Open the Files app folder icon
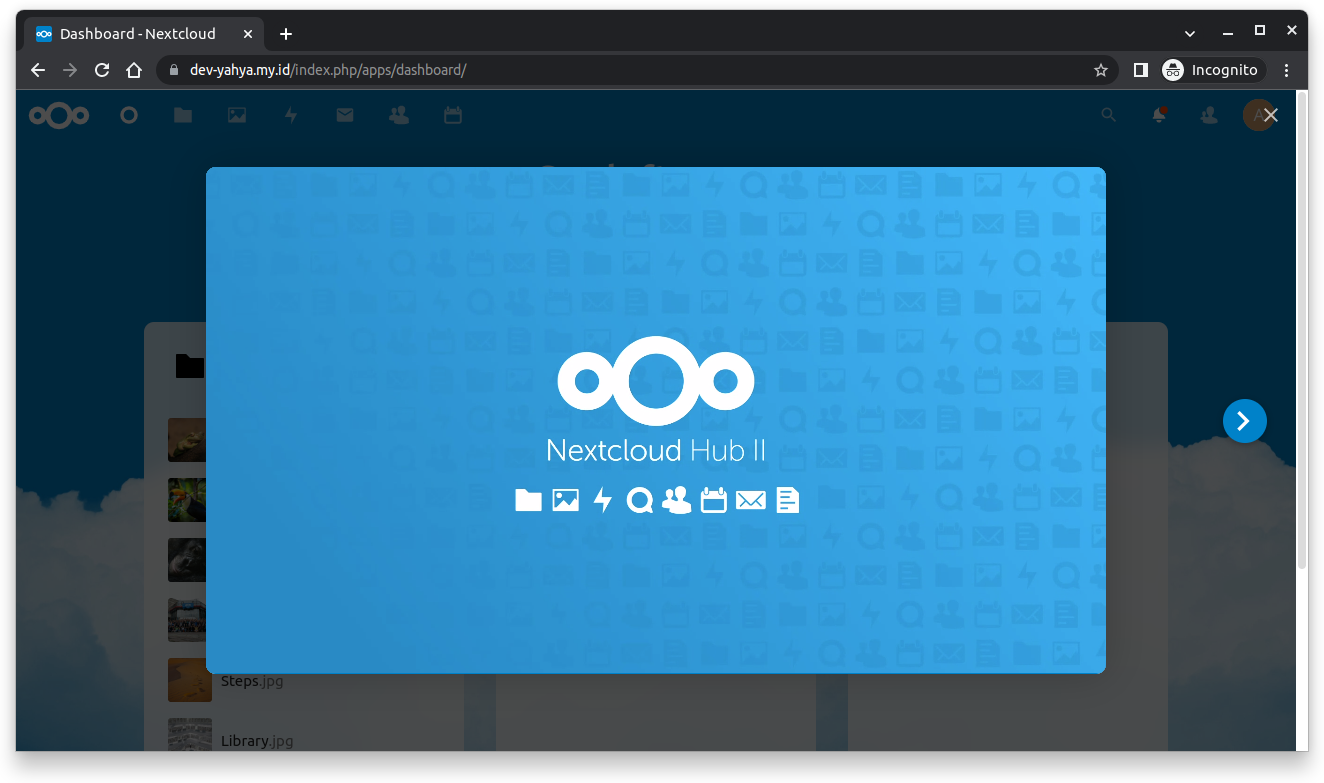The width and height of the screenshot is (1324, 783). (183, 116)
